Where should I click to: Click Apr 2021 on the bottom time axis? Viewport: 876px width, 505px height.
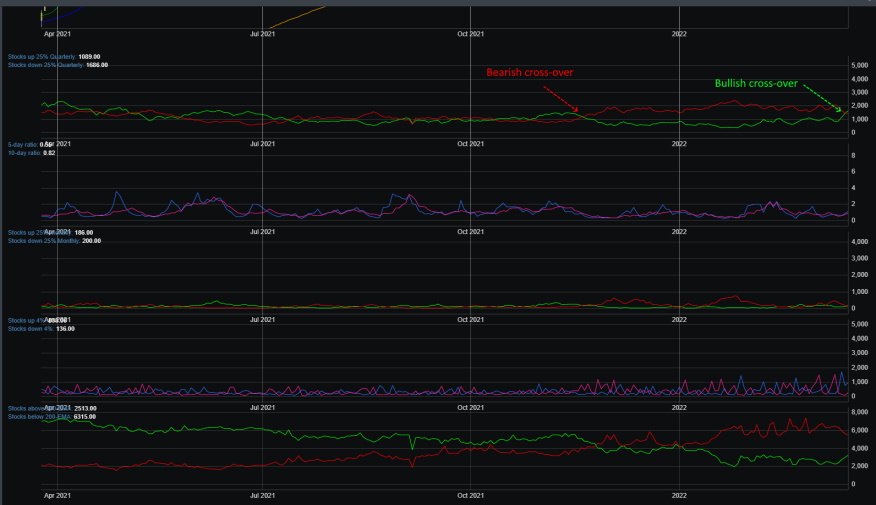[58, 496]
